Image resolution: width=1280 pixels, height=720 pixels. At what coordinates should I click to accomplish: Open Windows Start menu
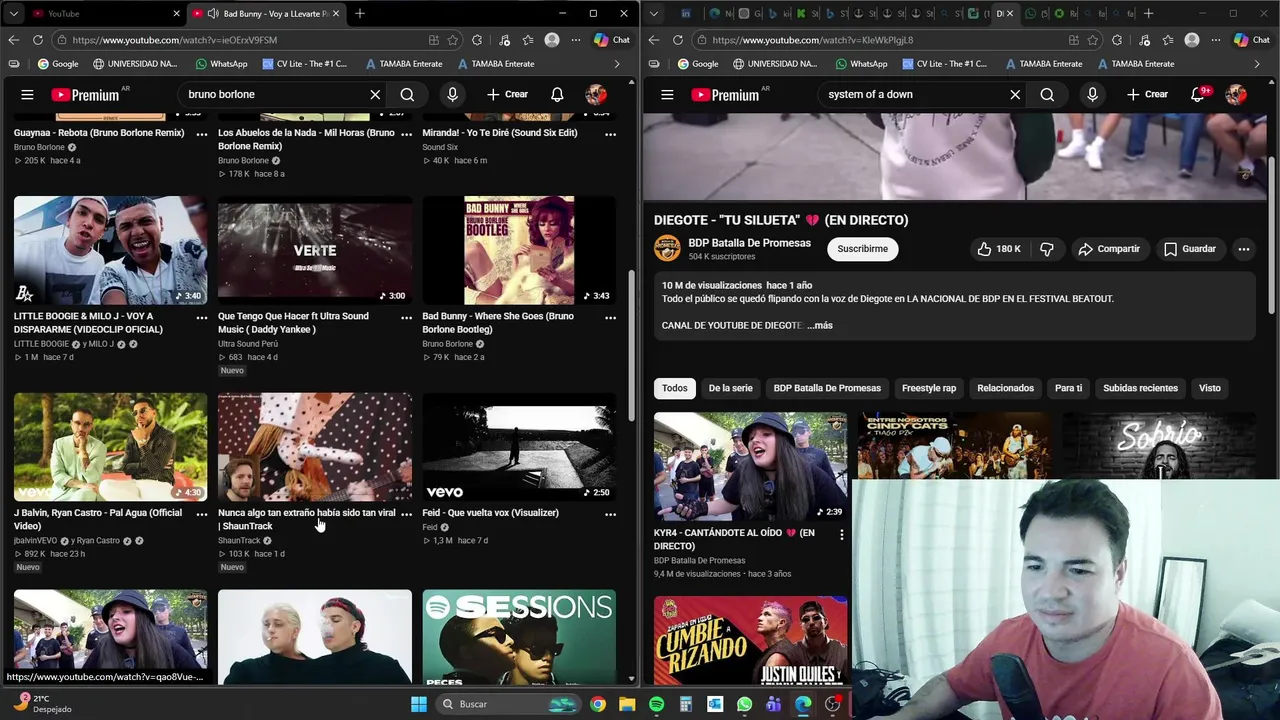pos(419,704)
